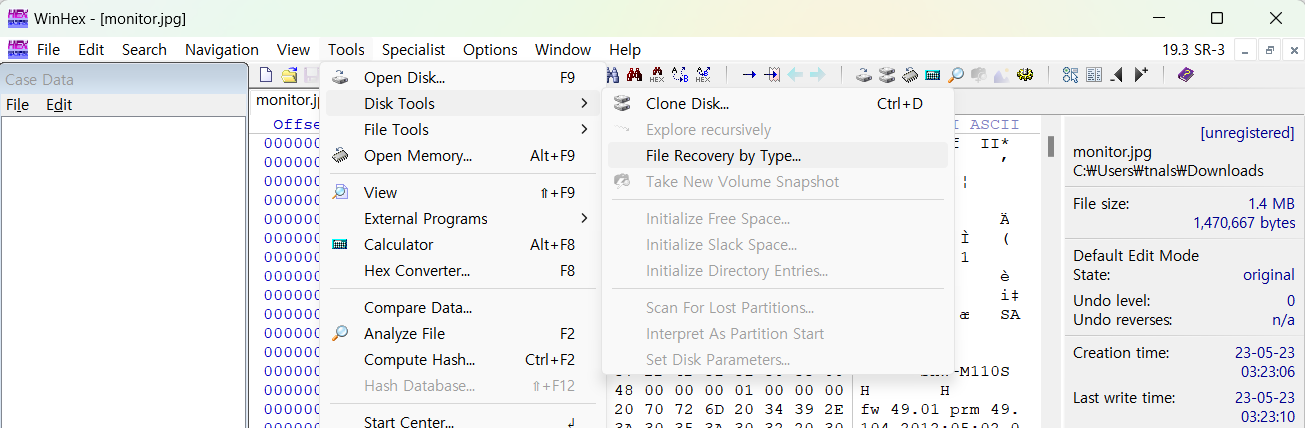Click the Replace Hex Values icon
Viewport: 1305px width, 428px height.
click(x=703, y=75)
